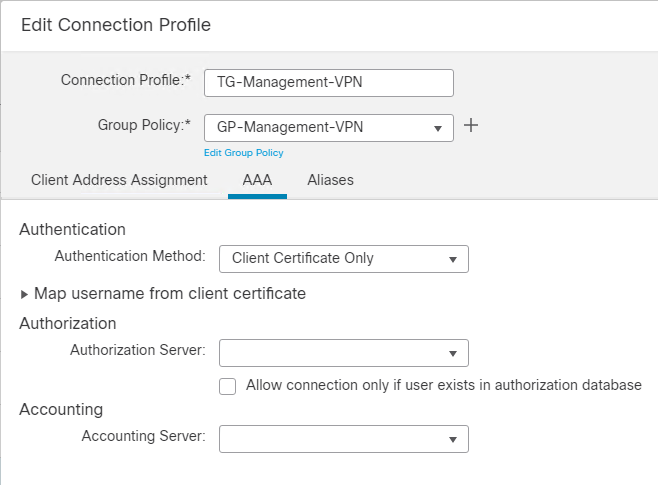Switch to the Client Address Assignment tab

click(x=119, y=180)
